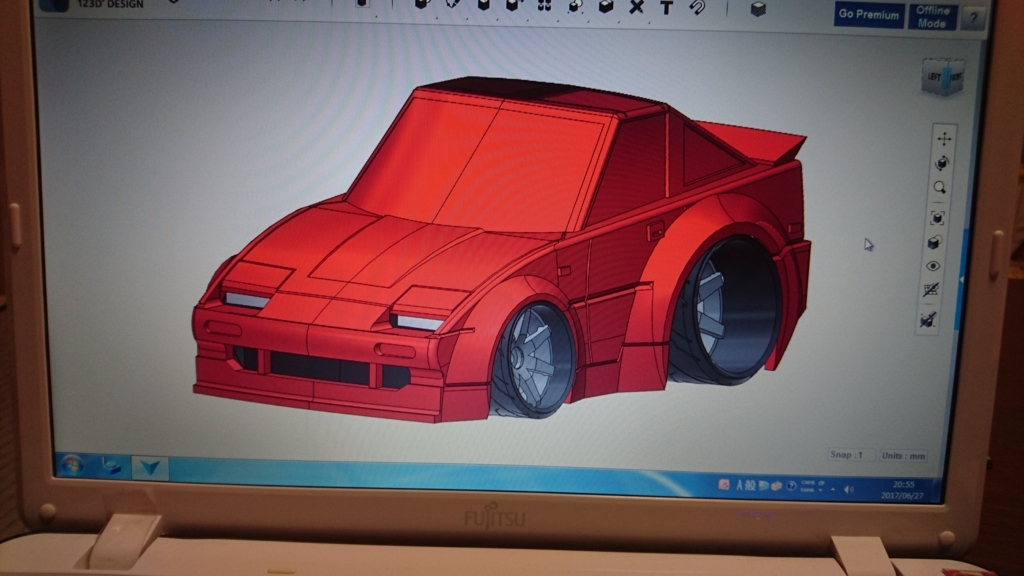Open materials and outlines display options

coord(934,242)
